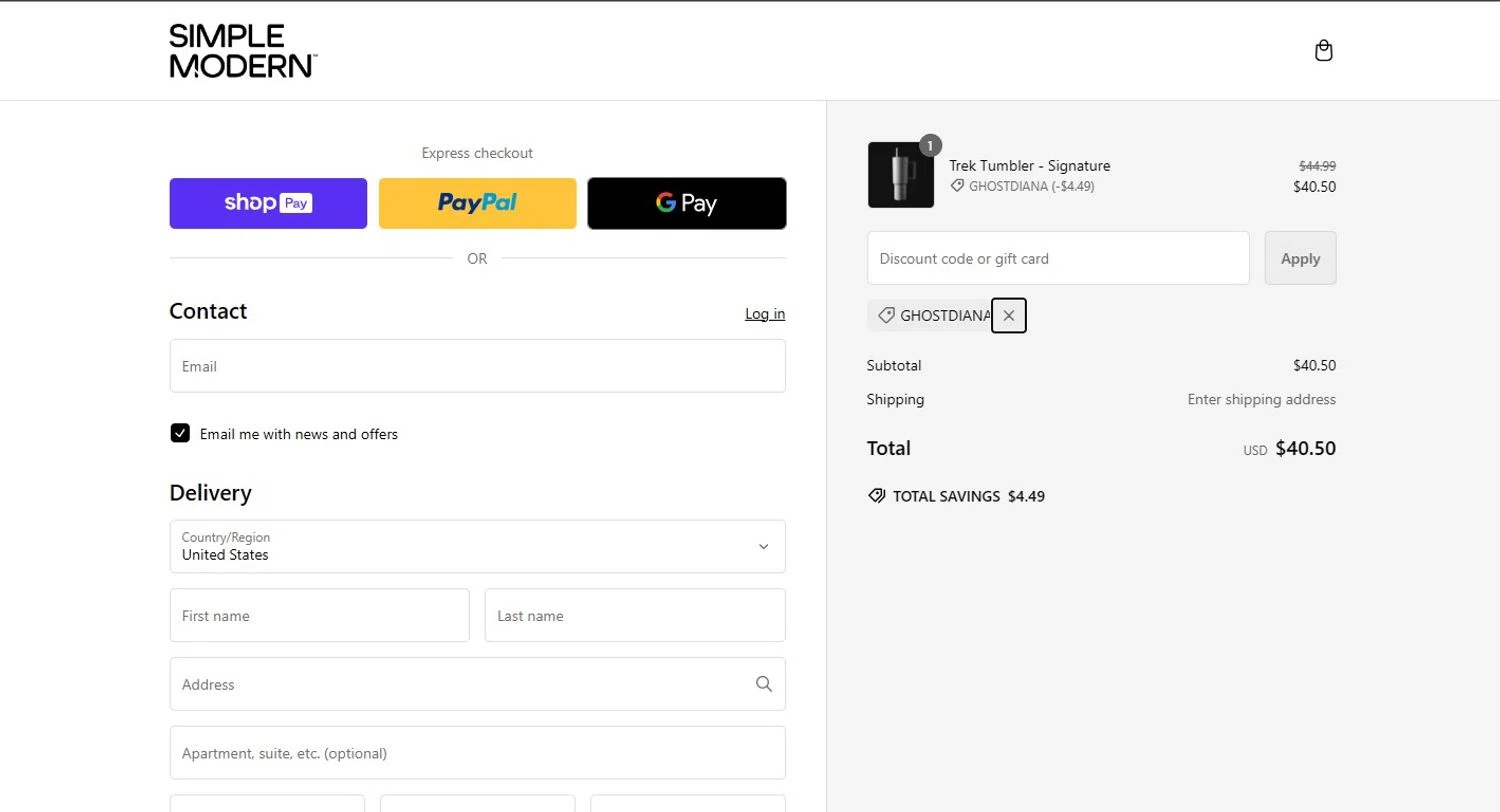The height and width of the screenshot is (812, 1500).
Task: Focus the Apartment, suite, etc. field
Action: click(x=477, y=753)
